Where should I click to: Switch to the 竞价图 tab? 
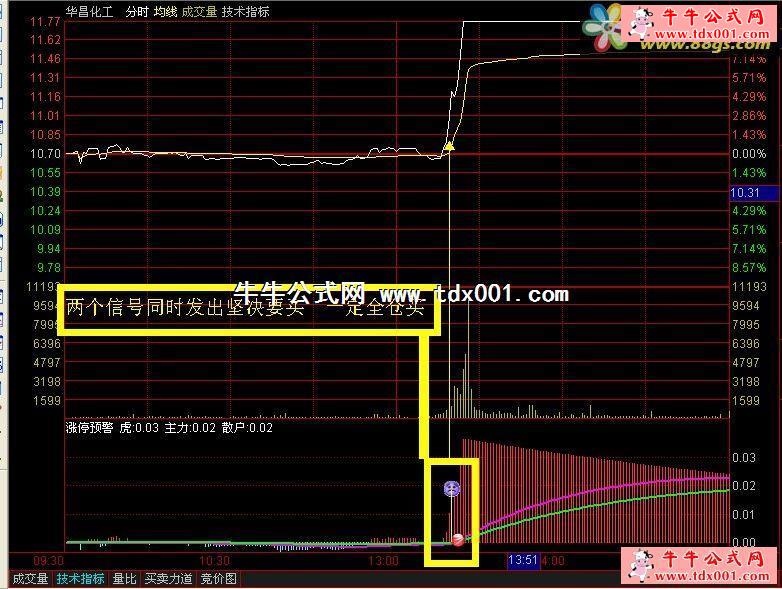(x=218, y=579)
